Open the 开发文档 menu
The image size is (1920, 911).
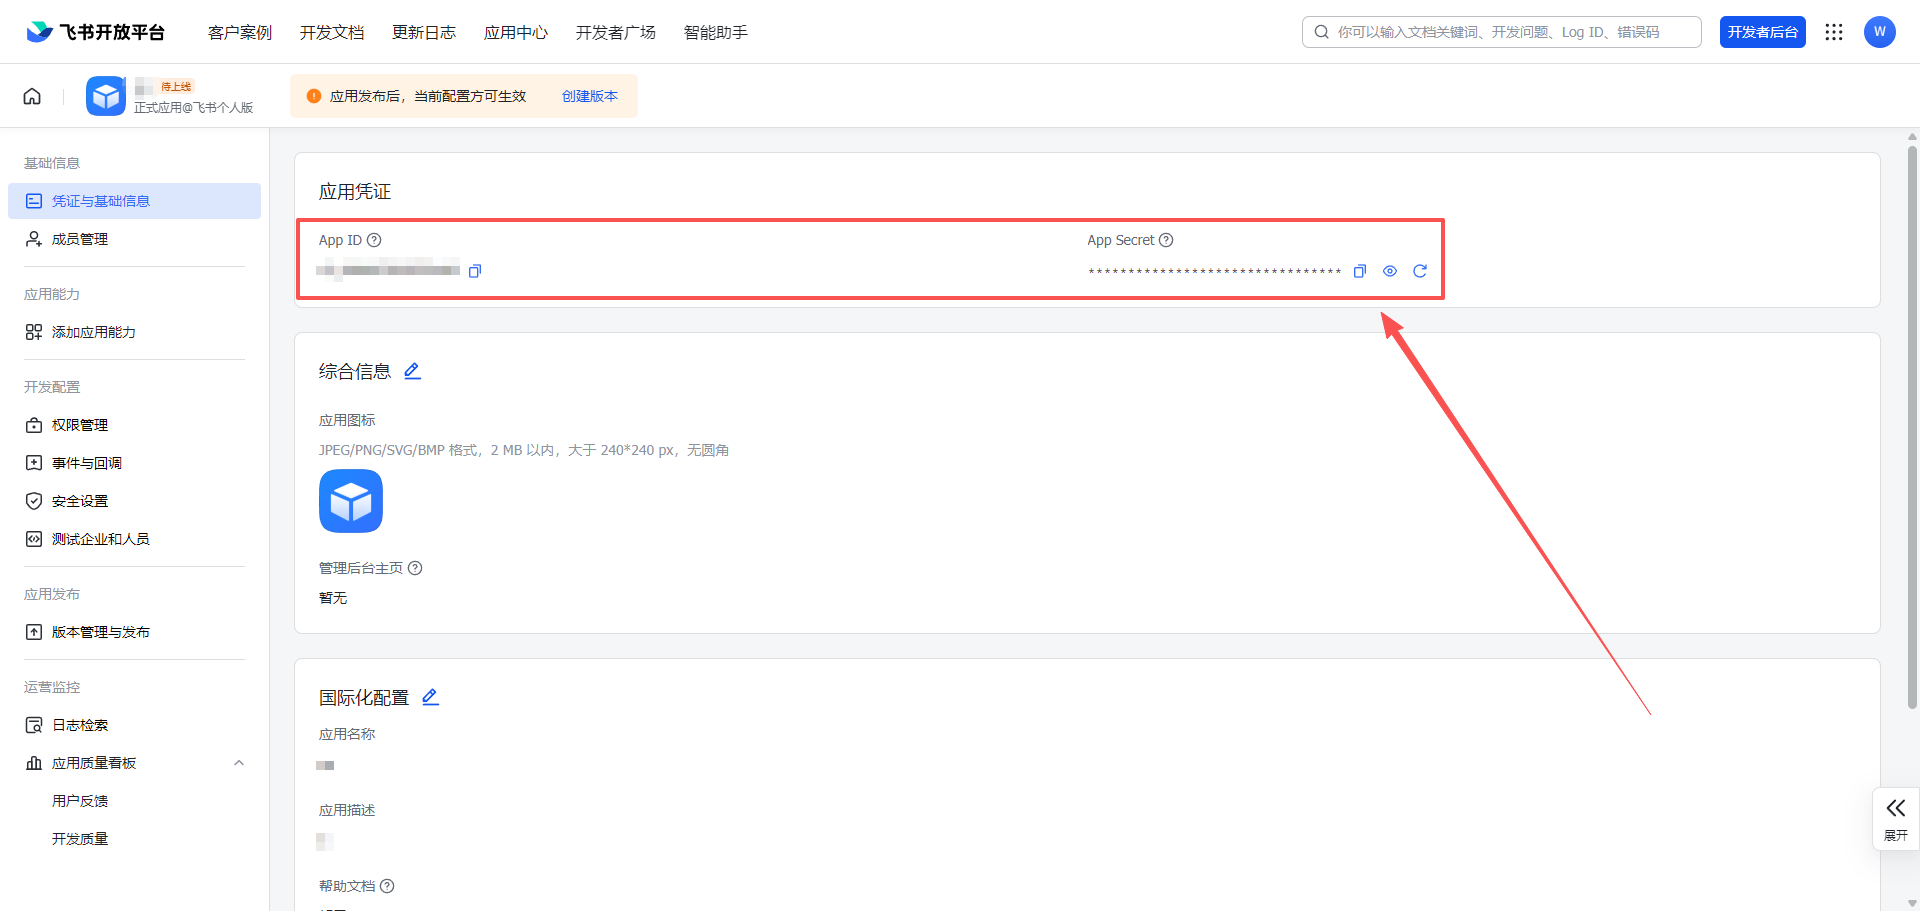pyautogui.click(x=332, y=32)
